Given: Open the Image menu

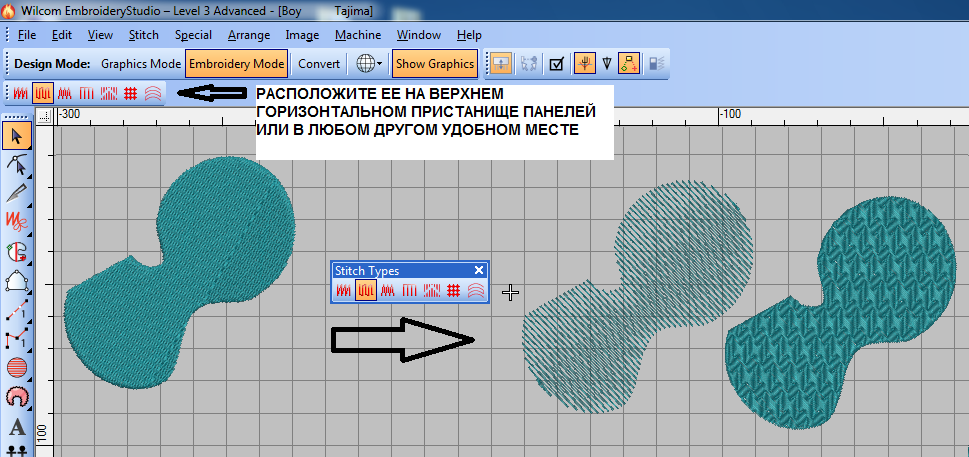Looking at the screenshot, I should pyautogui.click(x=302, y=35).
